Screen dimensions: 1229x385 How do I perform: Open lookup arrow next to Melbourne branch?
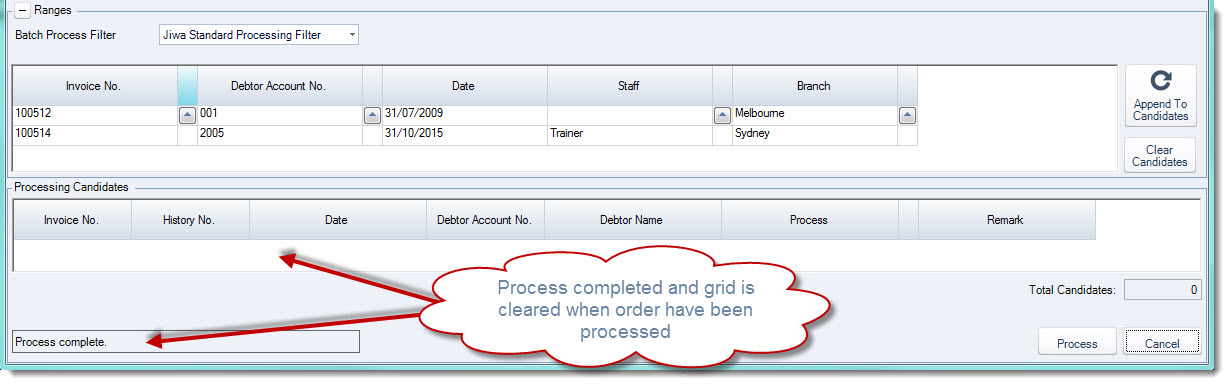907,115
